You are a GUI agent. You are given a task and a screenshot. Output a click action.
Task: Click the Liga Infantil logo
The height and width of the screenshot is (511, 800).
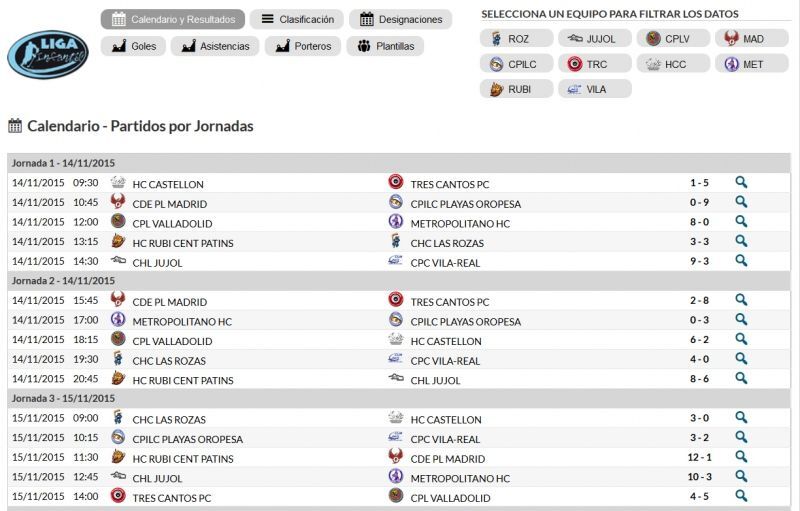tap(47, 53)
